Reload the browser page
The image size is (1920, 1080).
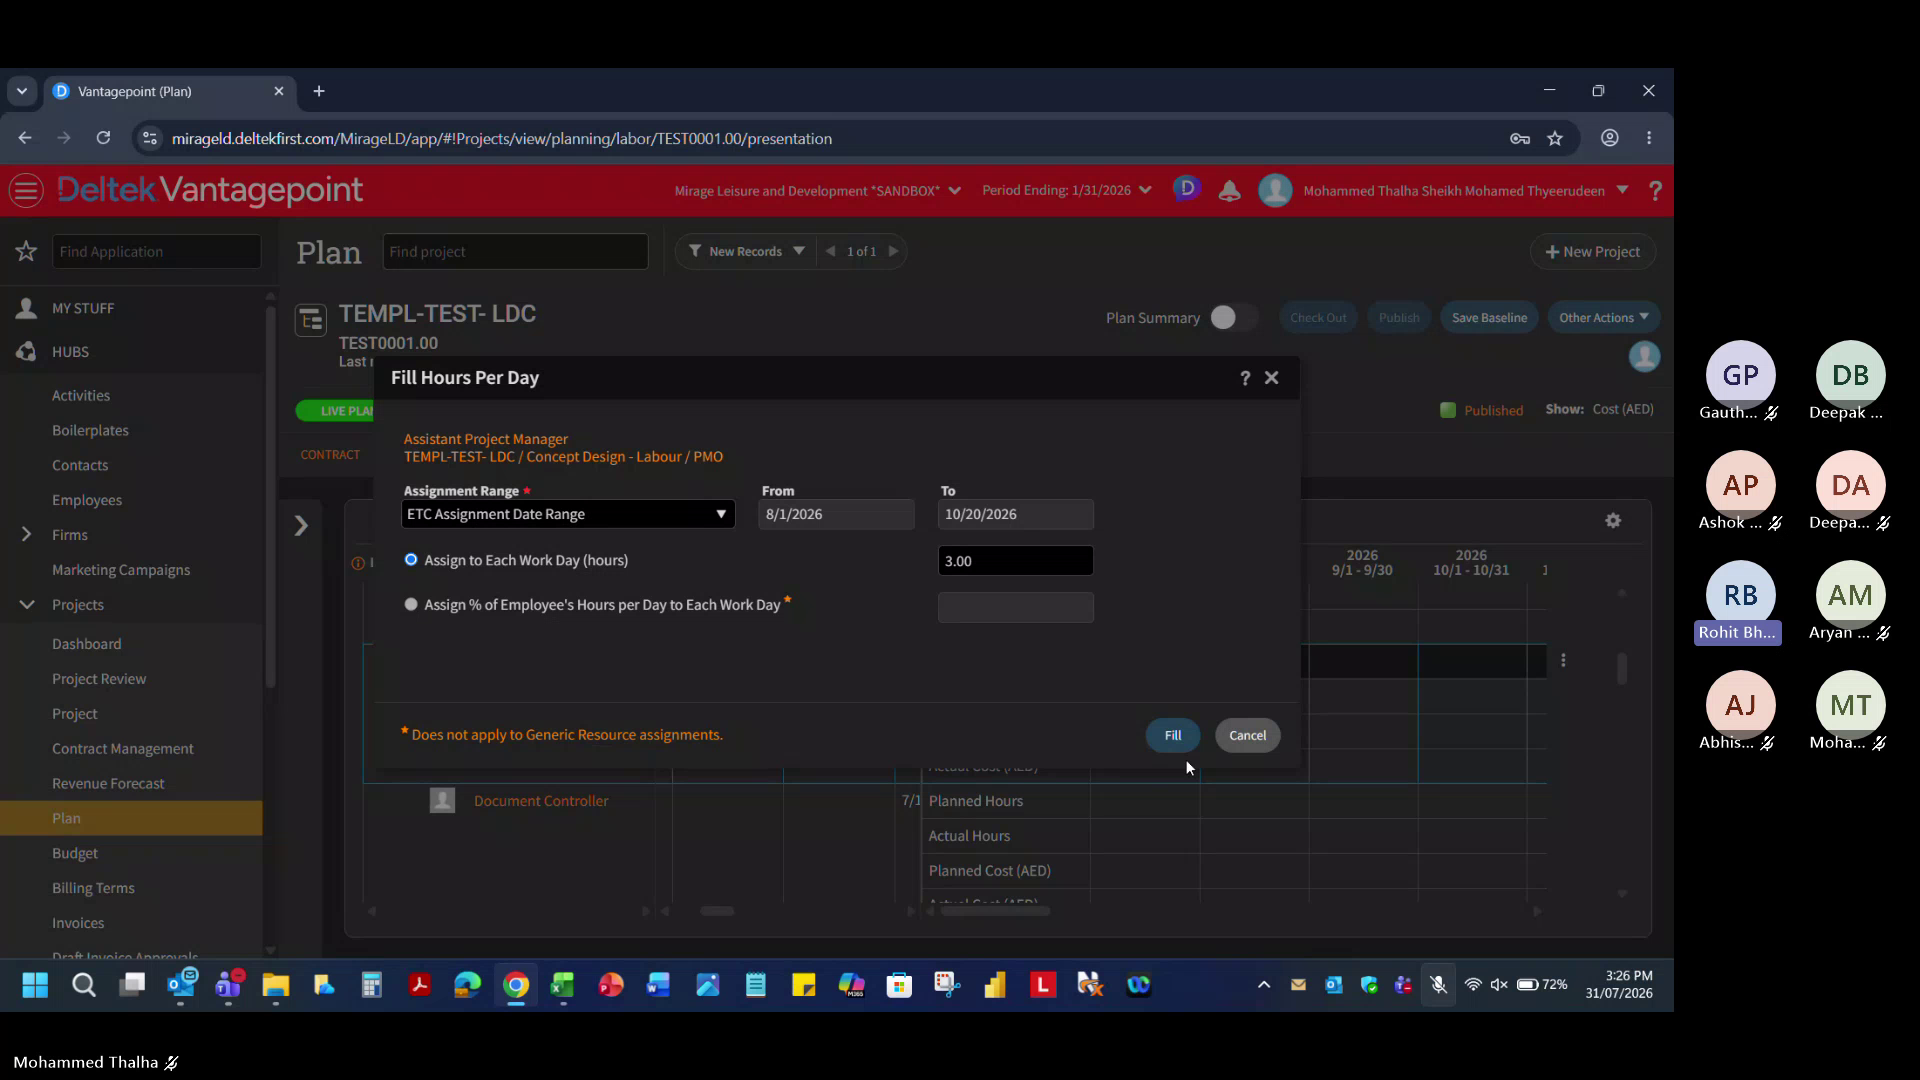103,138
